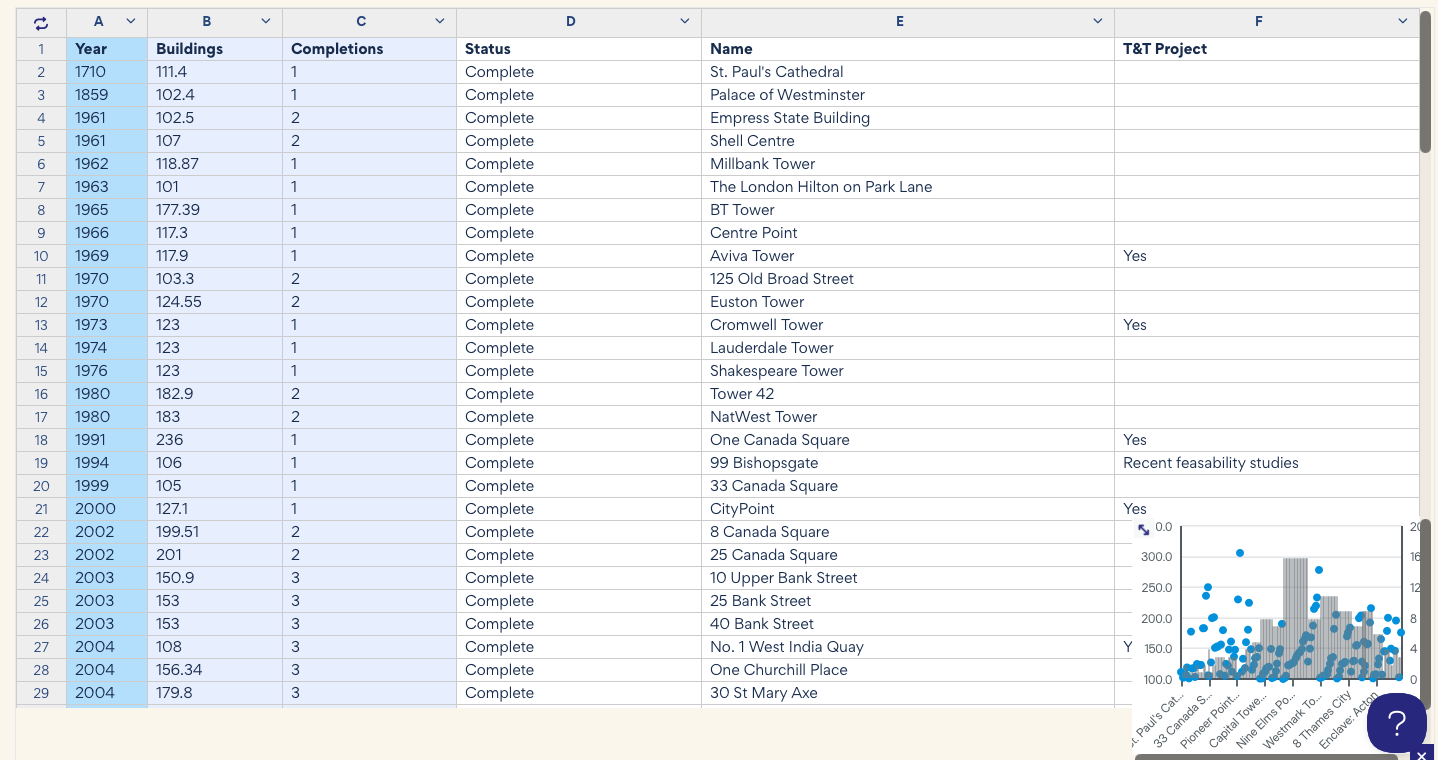
Task: Expand column C options chevron
Action: click(439, 21)
